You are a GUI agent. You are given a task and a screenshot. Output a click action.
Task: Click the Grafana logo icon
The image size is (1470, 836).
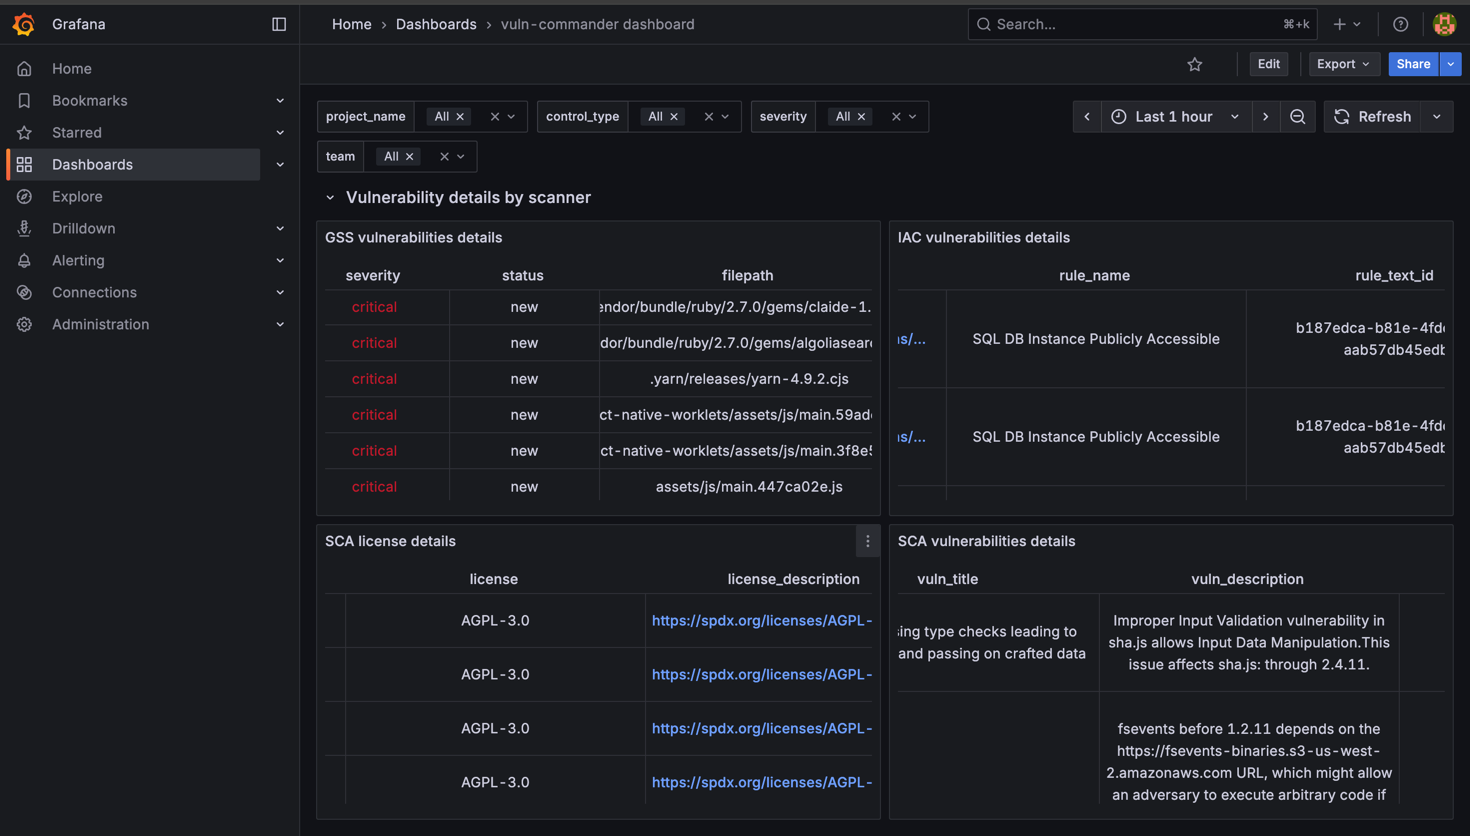pyautogui.click(x=24, y=24)
